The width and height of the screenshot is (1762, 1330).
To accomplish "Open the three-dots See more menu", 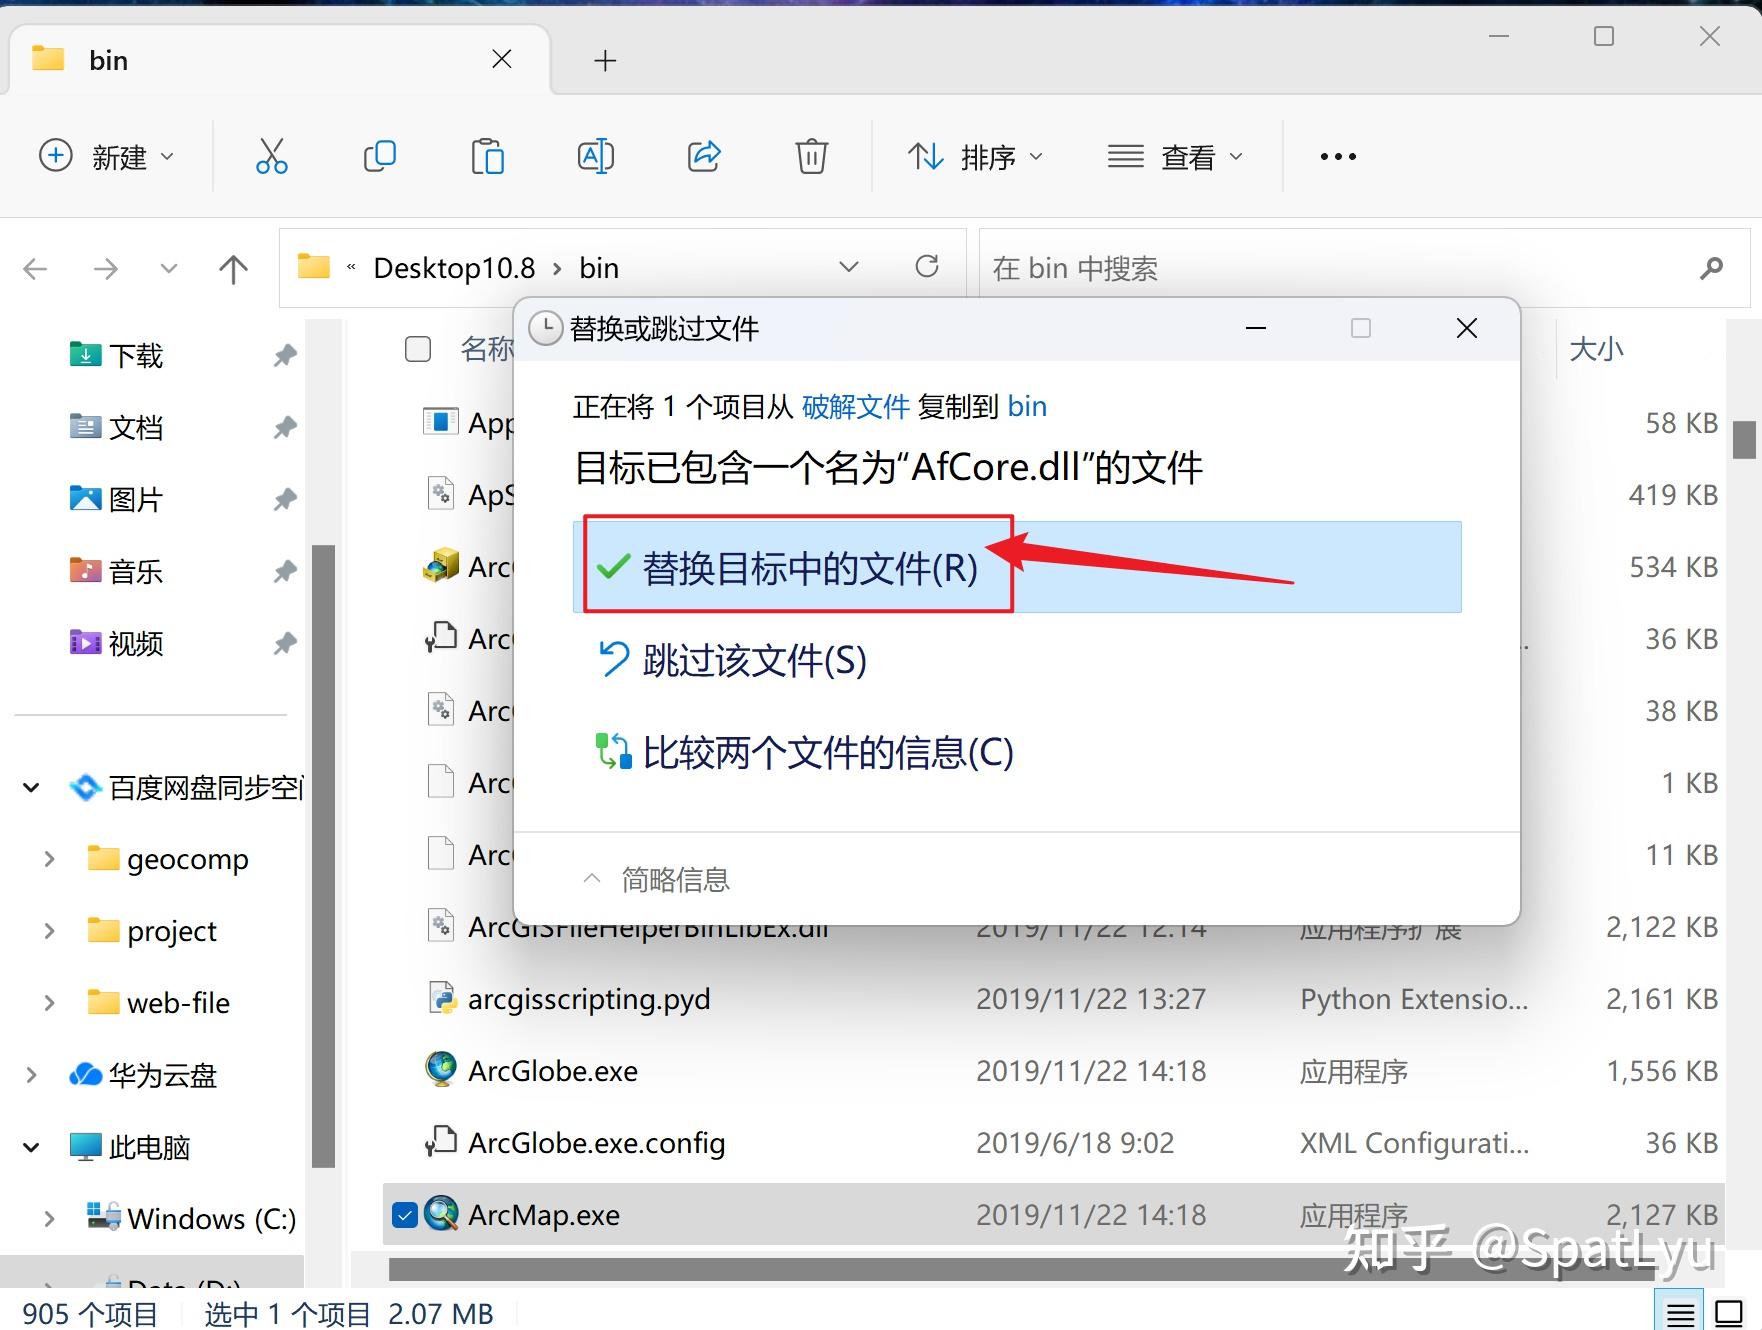I will click(1338, 156).
